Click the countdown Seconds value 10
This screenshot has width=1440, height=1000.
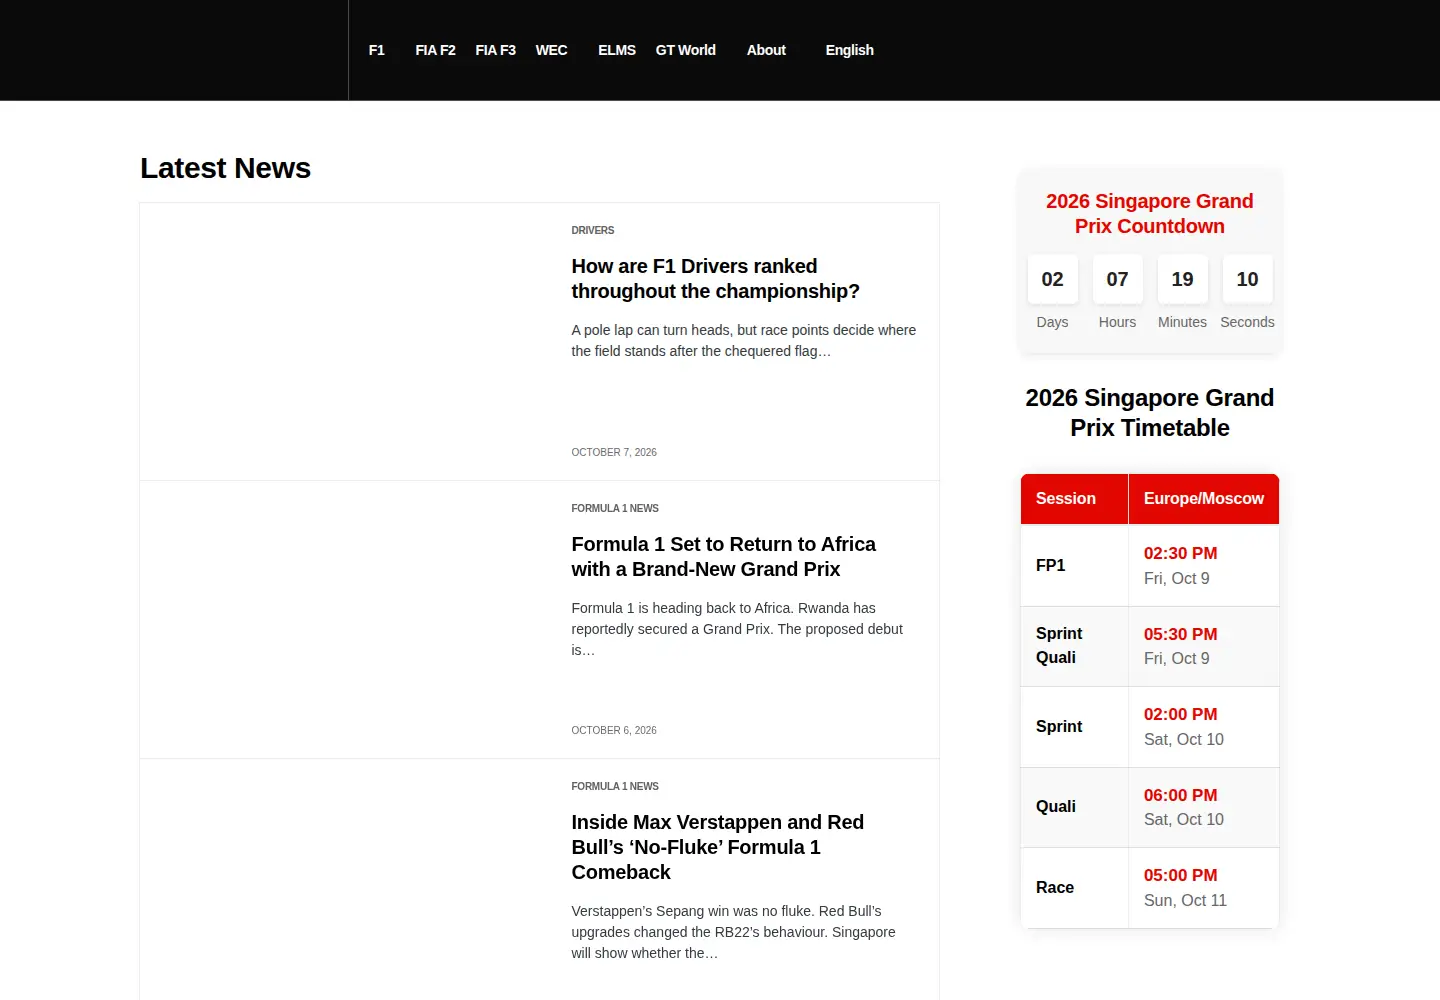(x=1247, y=279)
